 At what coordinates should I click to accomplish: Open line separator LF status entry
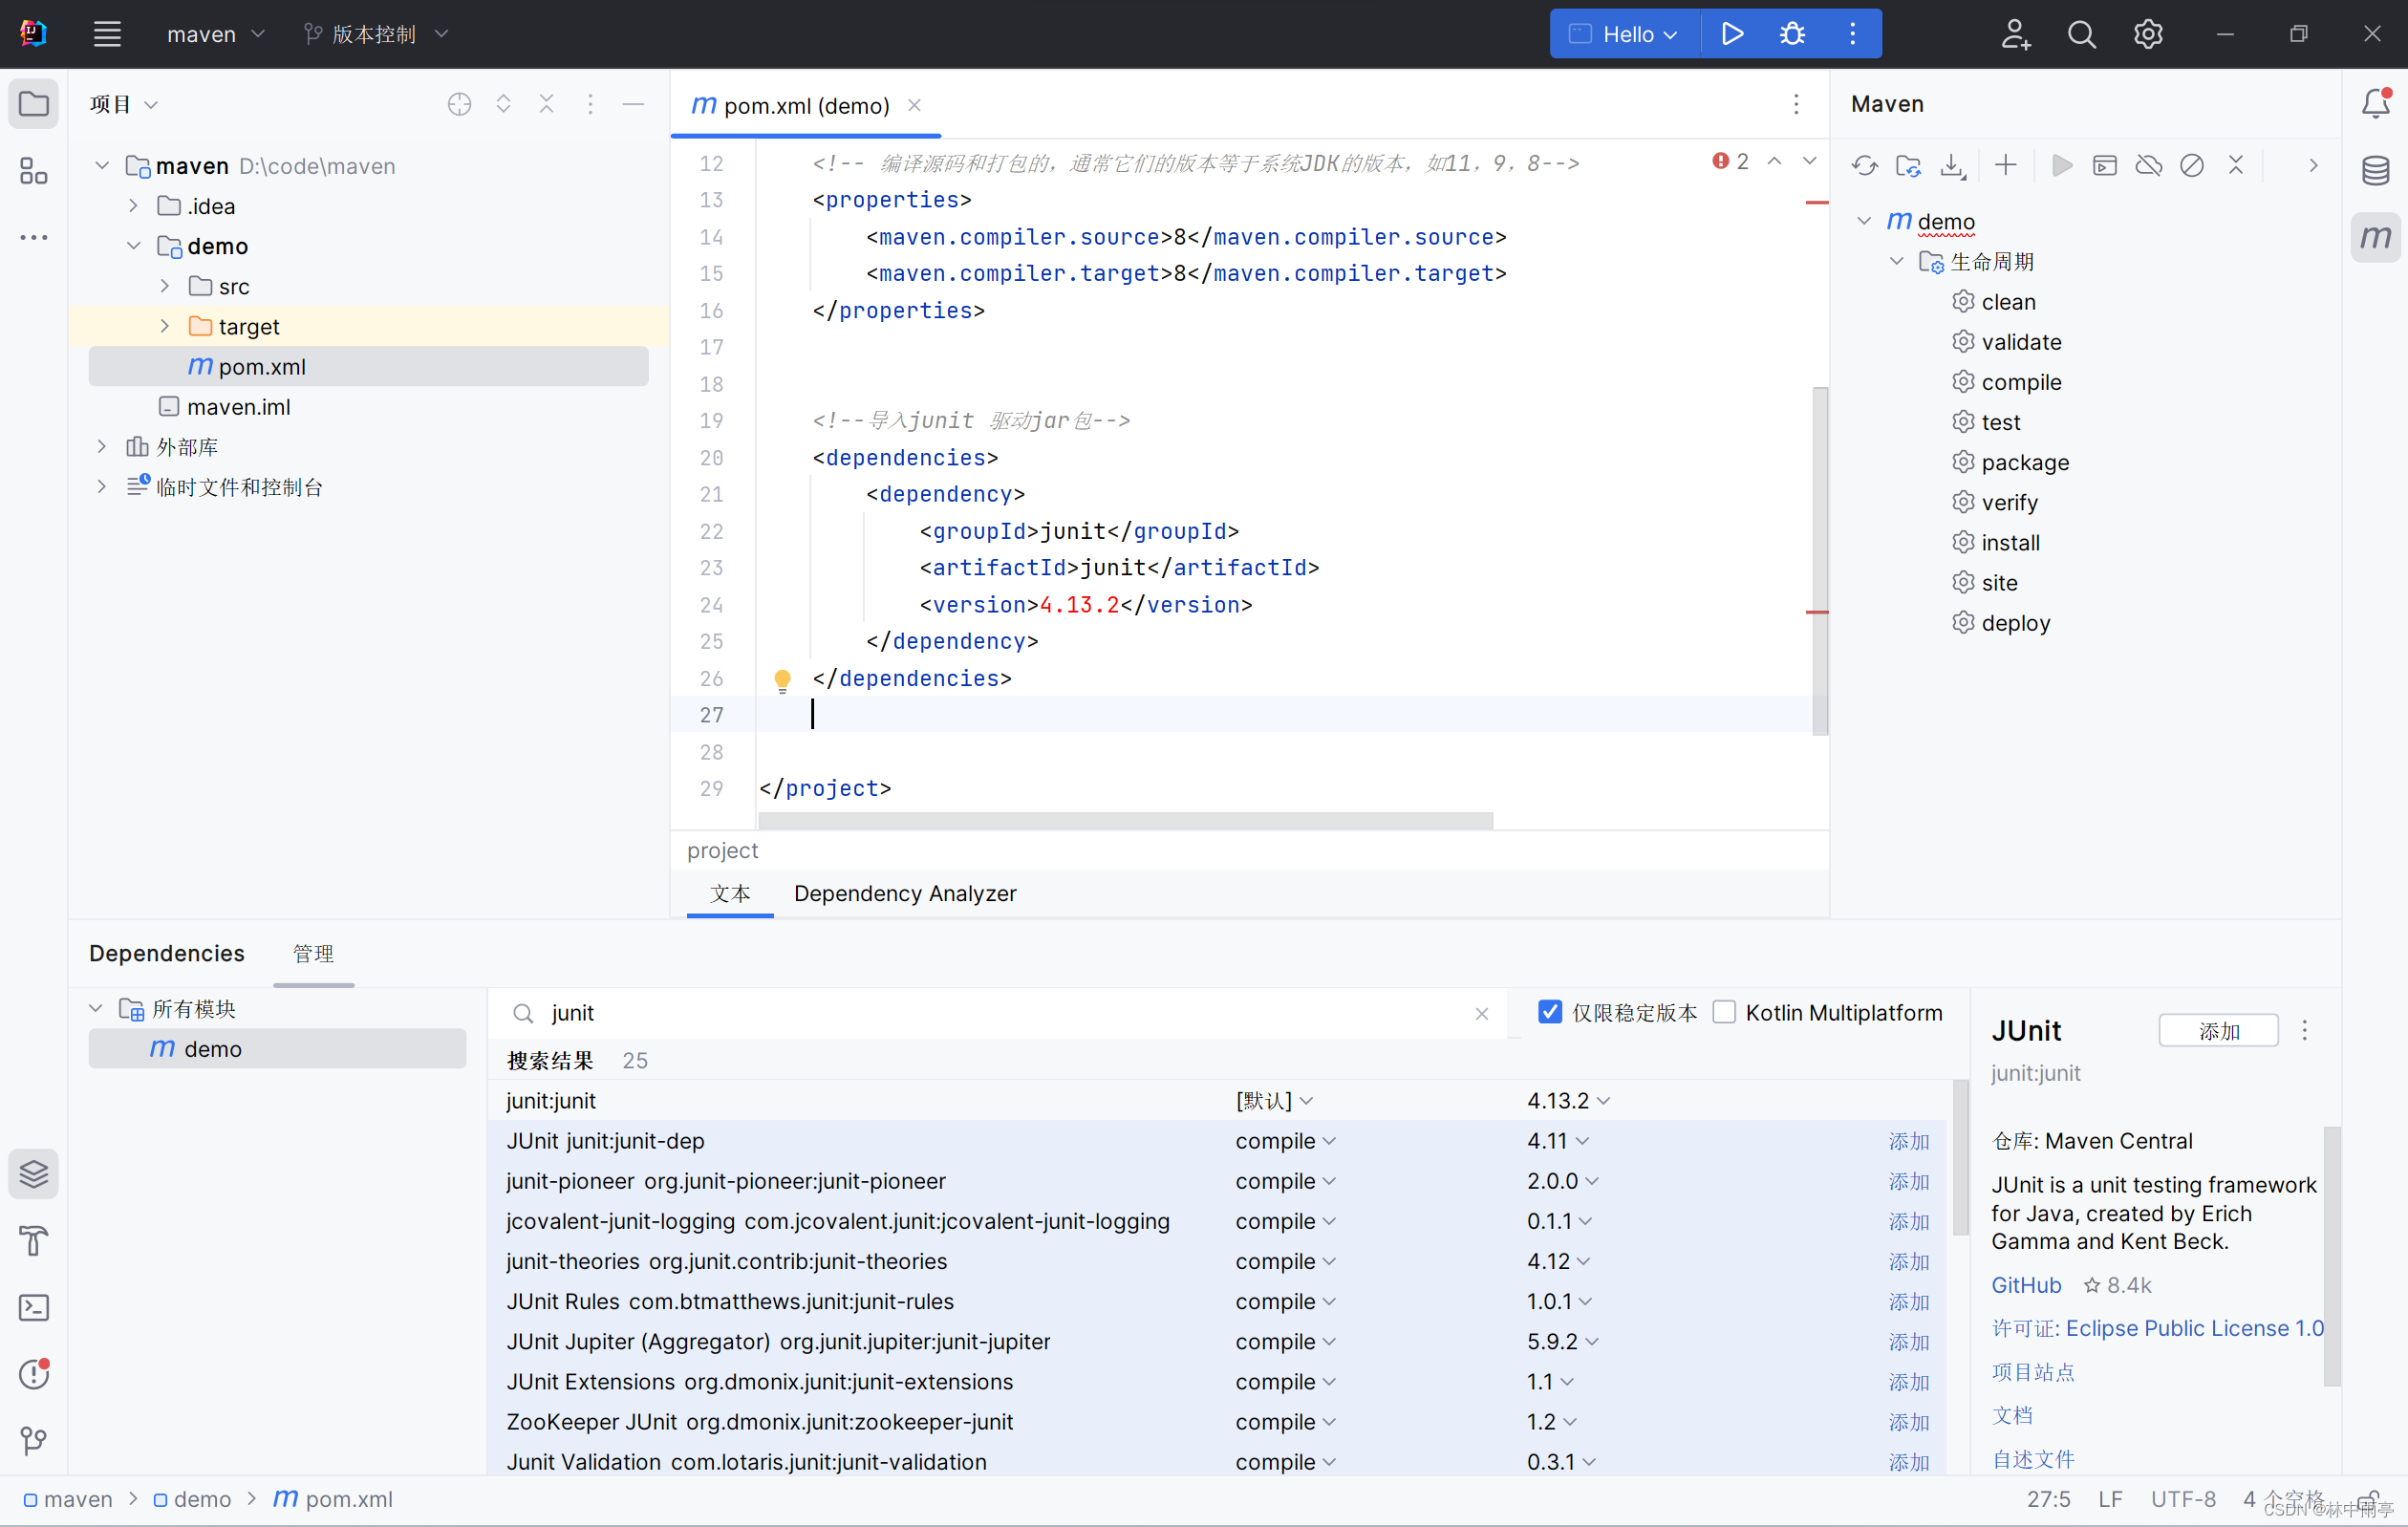[2110, 1499]
